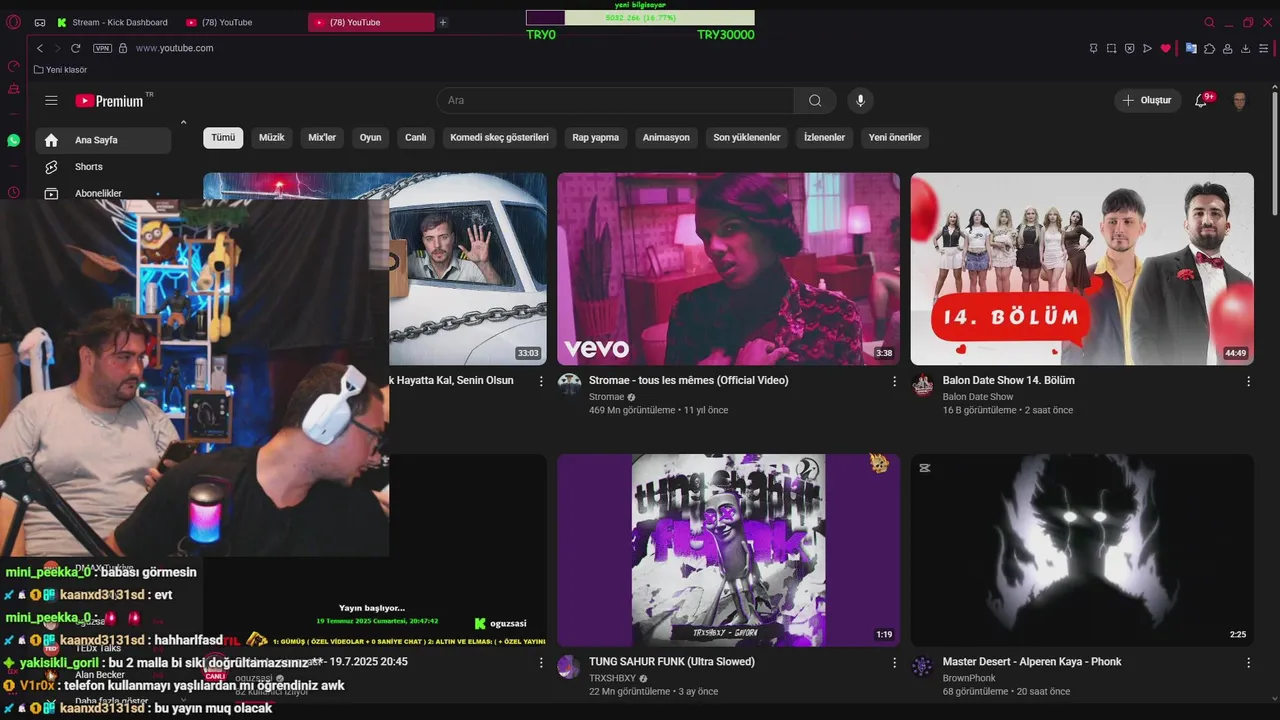Open the Opera GX main menu logo

(x=13, y=22)
